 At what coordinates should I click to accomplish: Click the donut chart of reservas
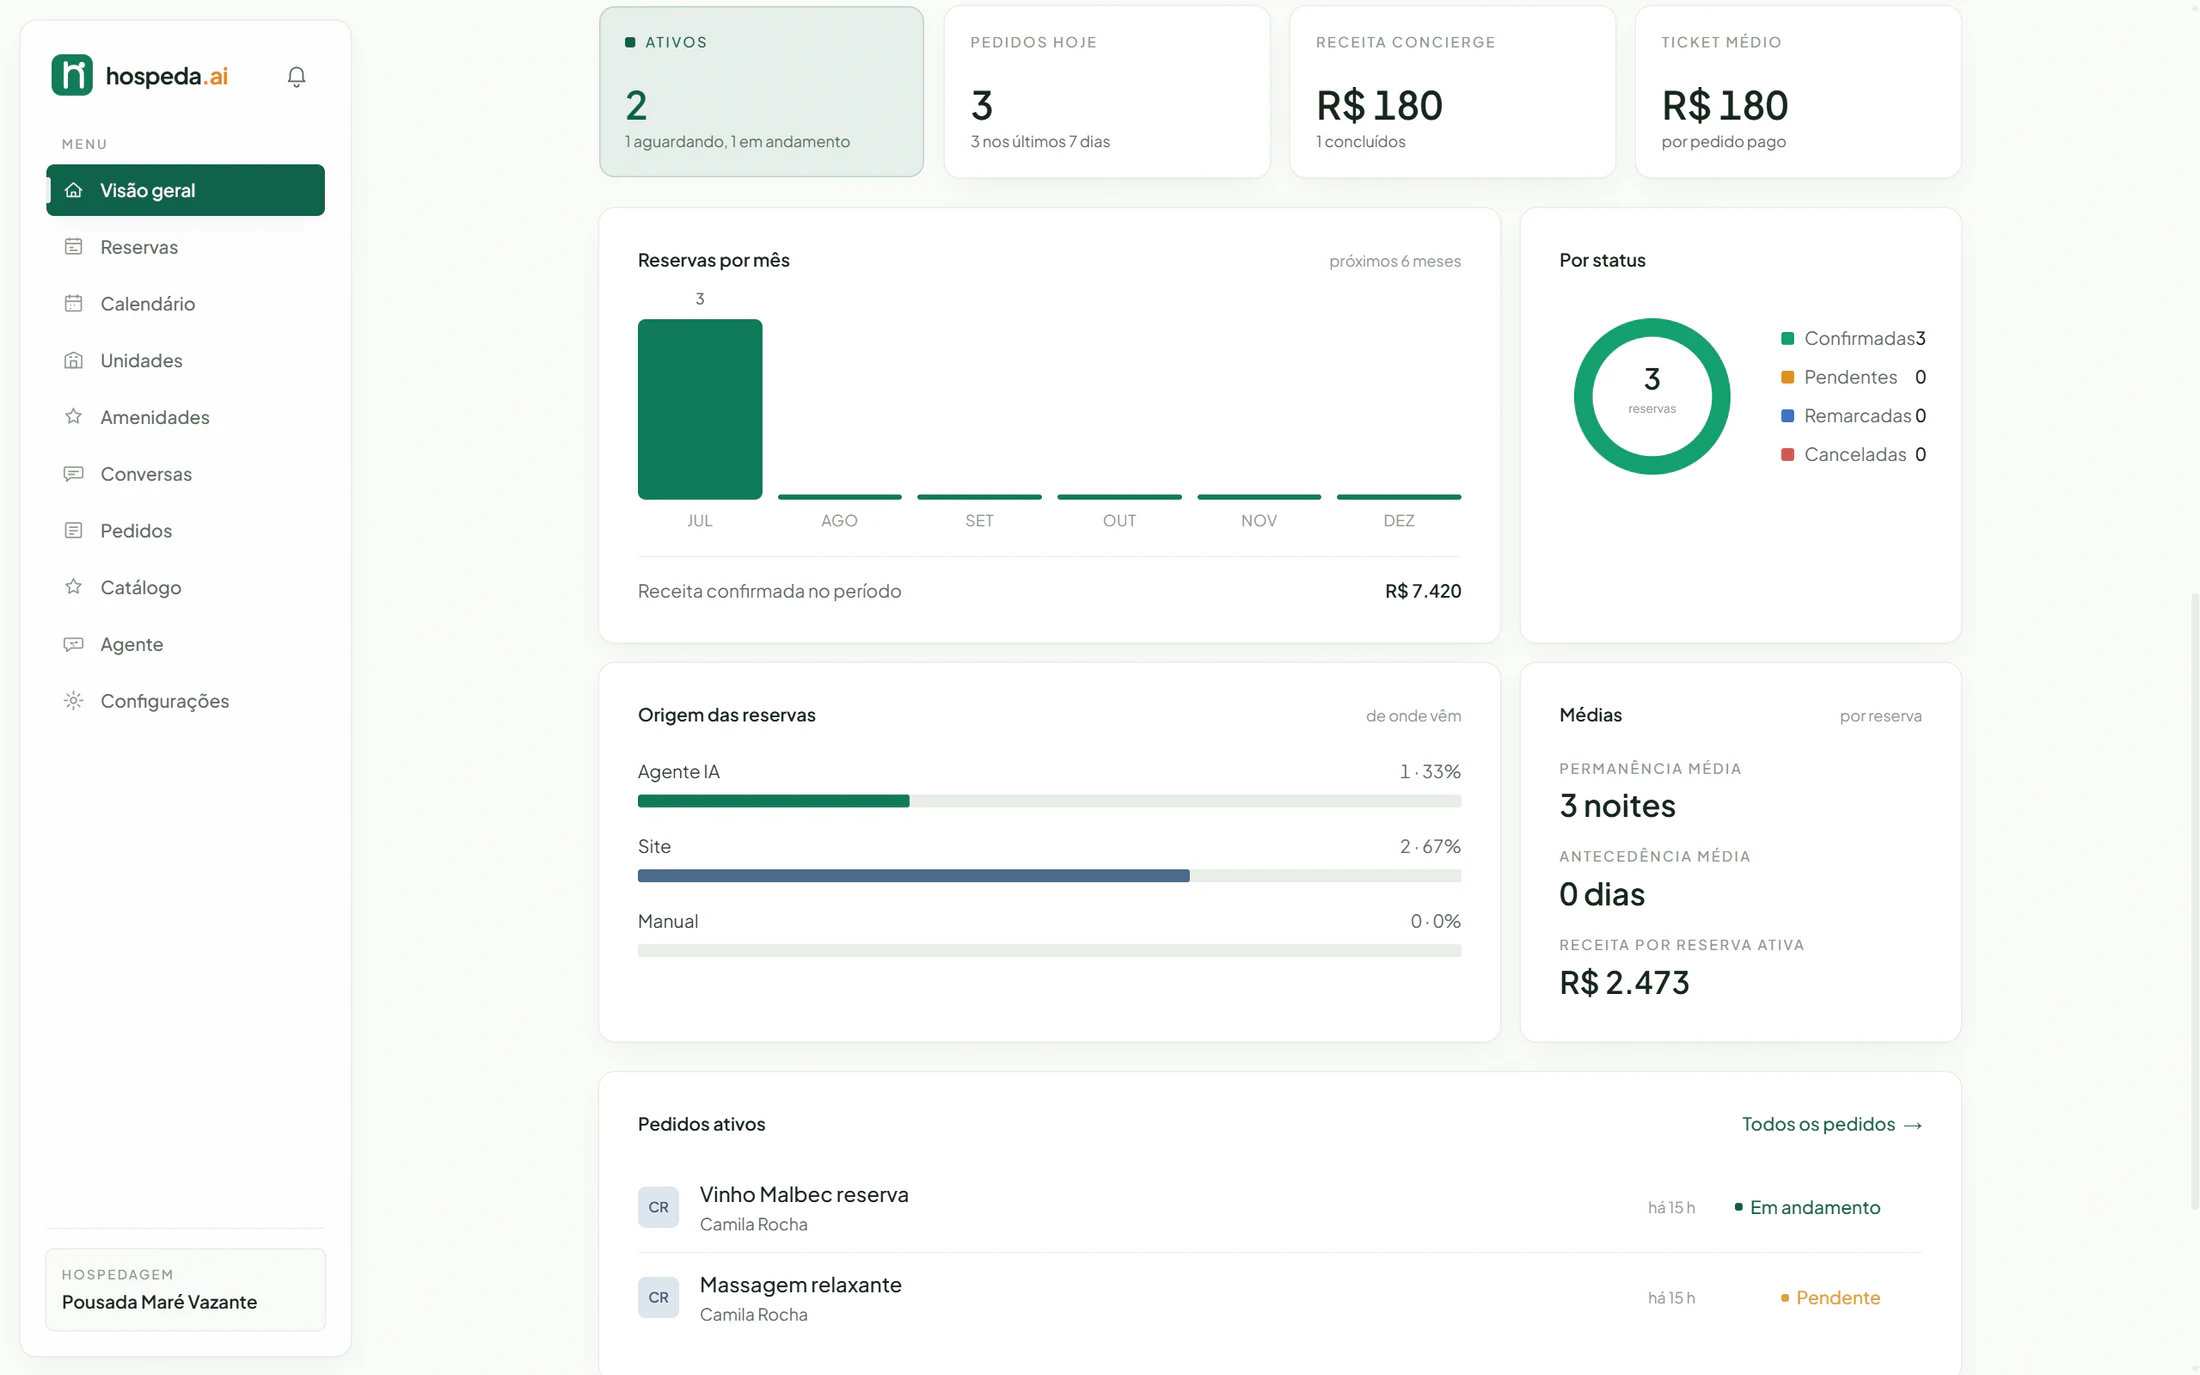point(1651,396)
